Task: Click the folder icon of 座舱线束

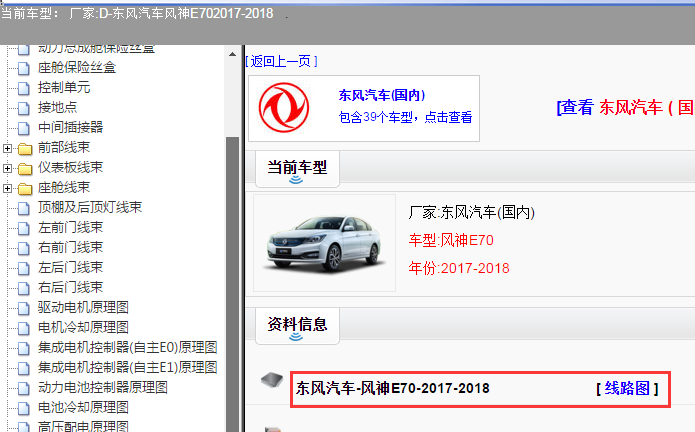Action: [25, 188]
